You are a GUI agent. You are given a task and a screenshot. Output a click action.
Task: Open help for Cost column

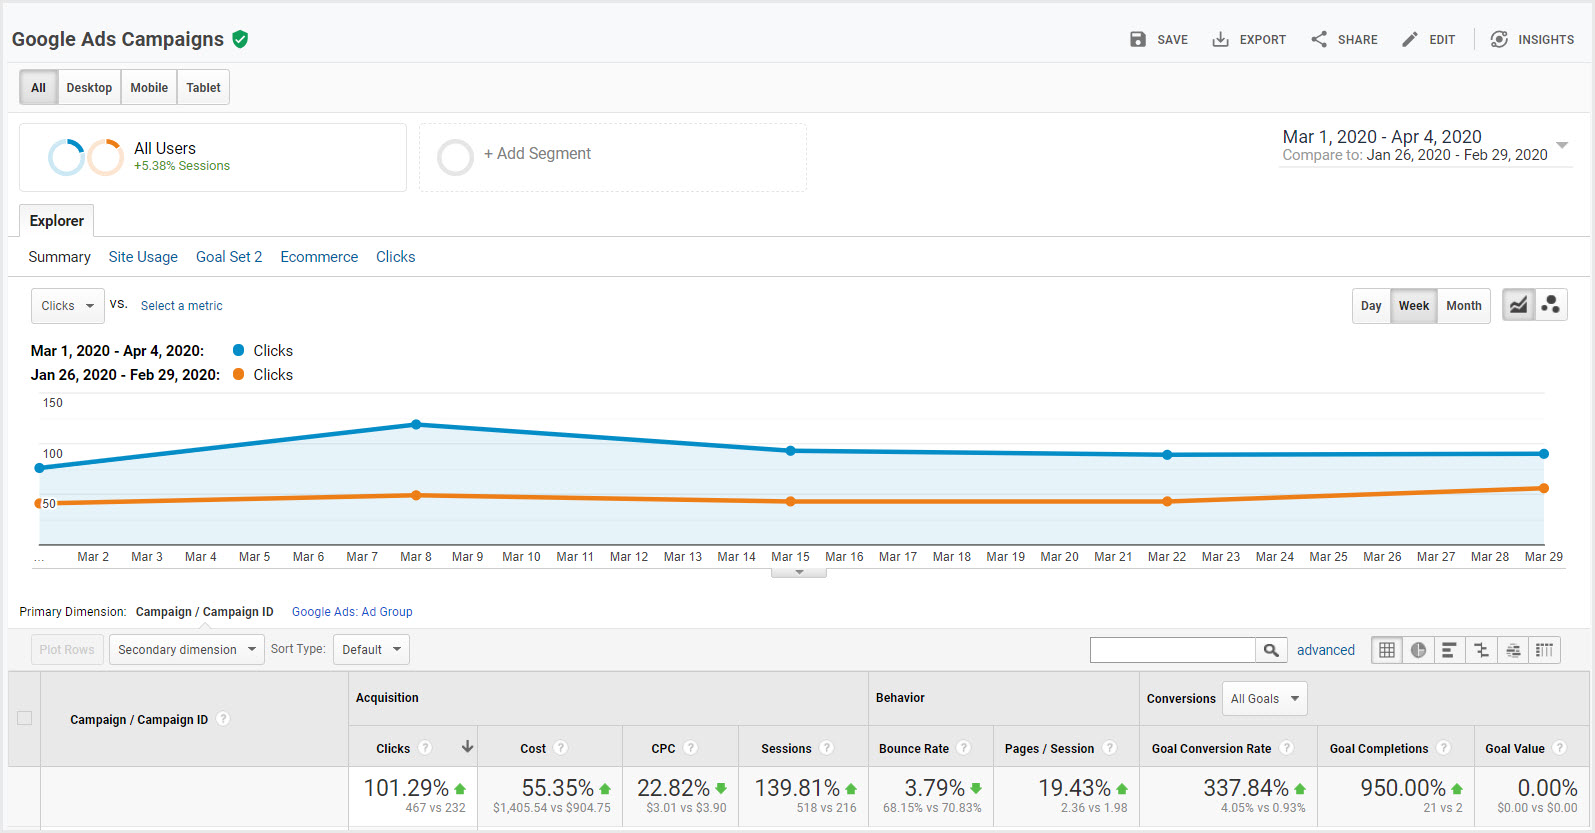561,748
